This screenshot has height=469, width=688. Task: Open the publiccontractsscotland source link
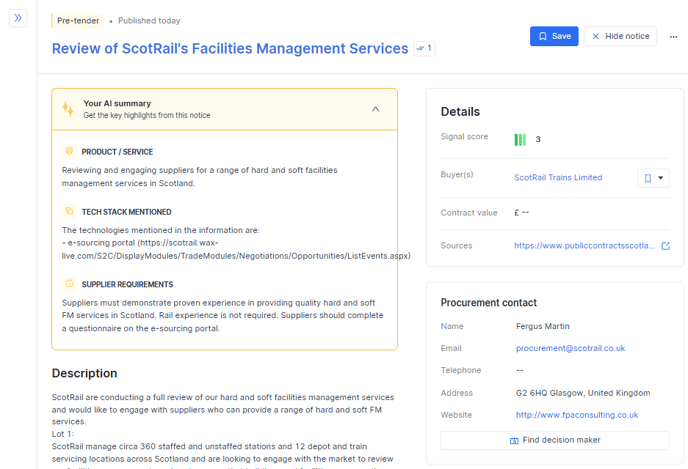[x=584, y=246]
